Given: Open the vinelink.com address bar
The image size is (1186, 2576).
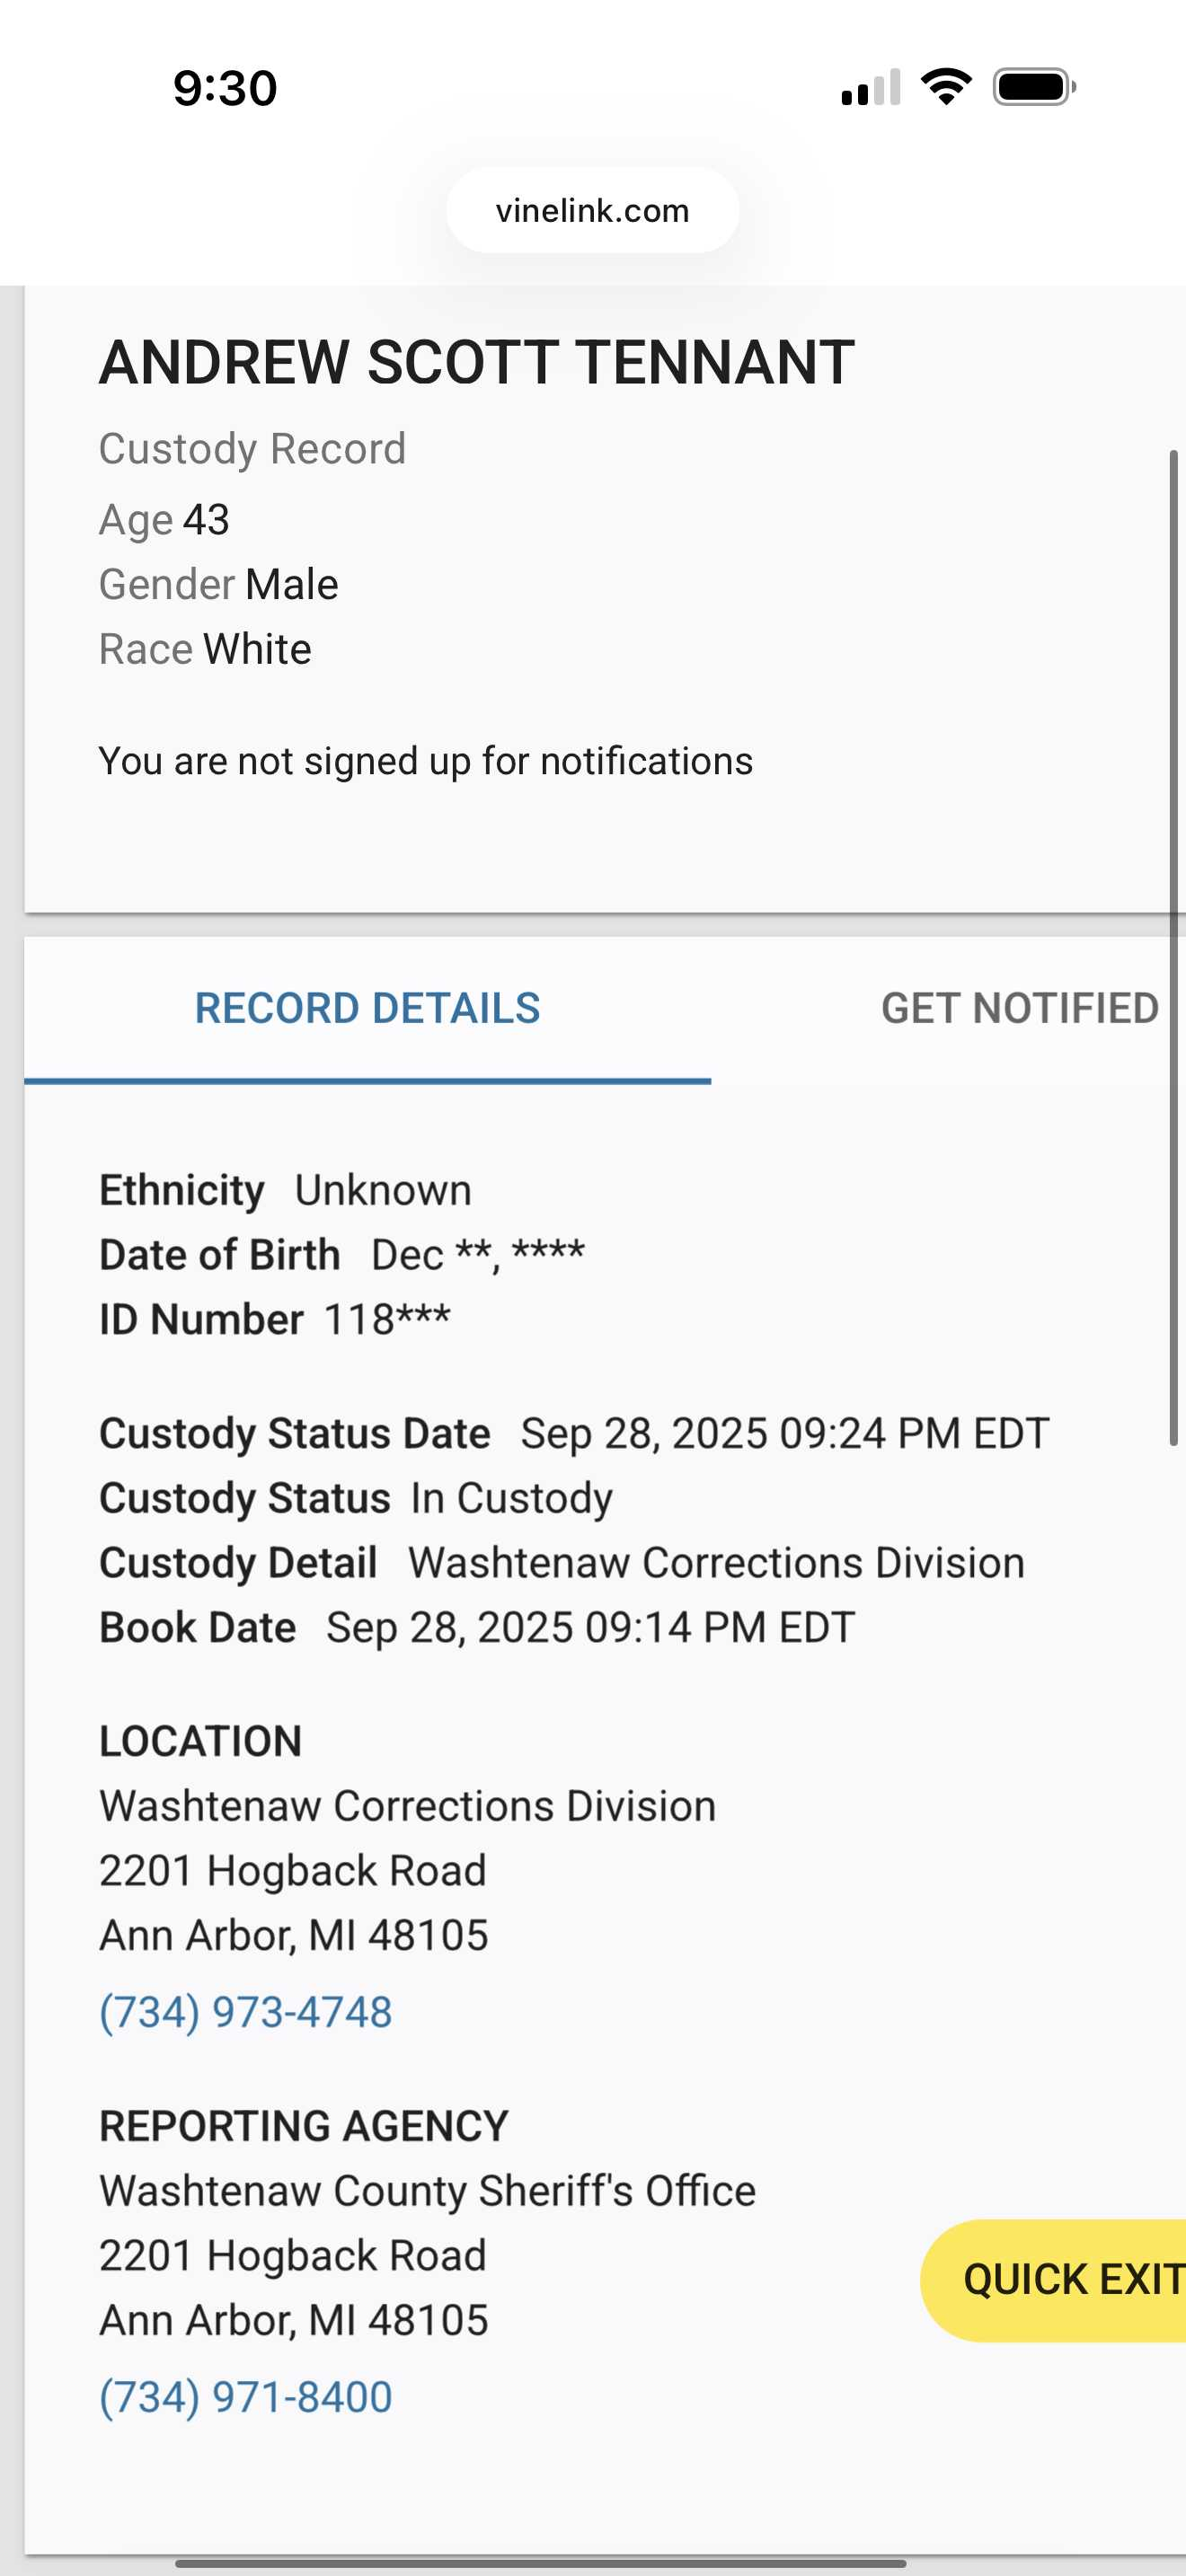Looking at the screenshot, I should point(592,211).
